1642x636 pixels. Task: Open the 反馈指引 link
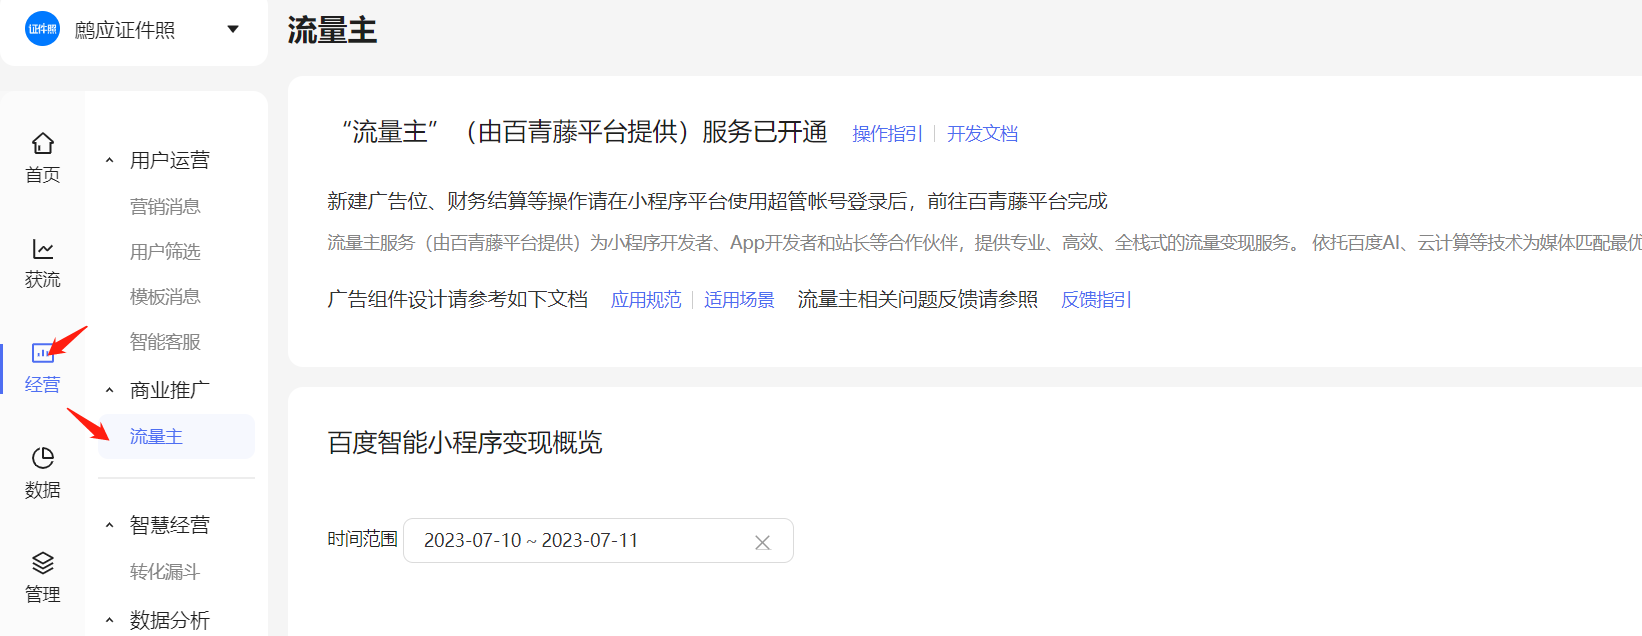pos(1096,299)
